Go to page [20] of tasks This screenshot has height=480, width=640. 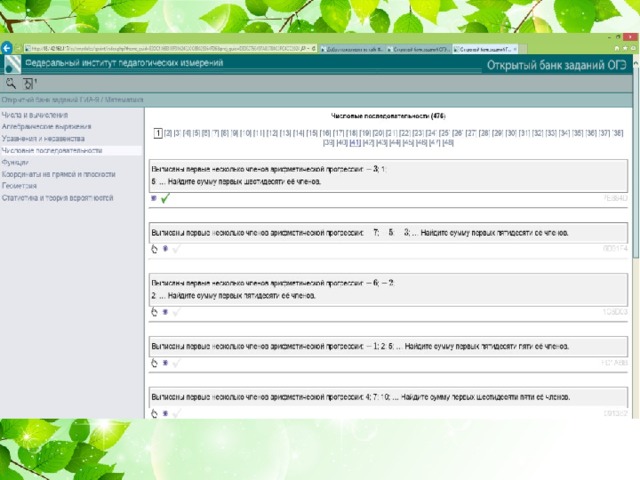[378, 133]
